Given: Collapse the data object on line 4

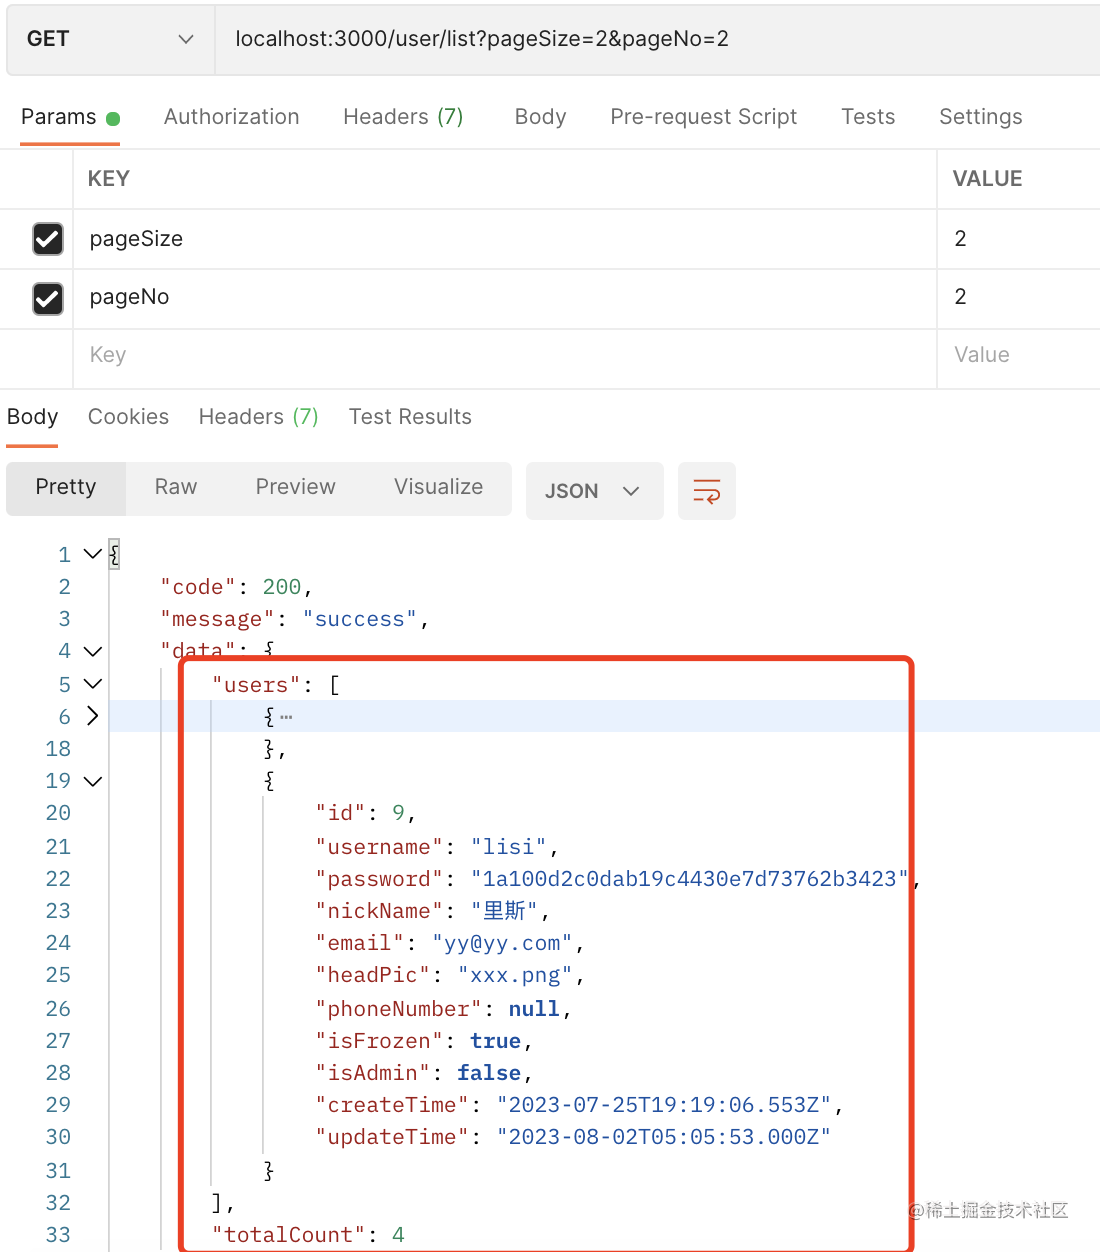Looking at the screenshot, I should click(x=93, y=651).
